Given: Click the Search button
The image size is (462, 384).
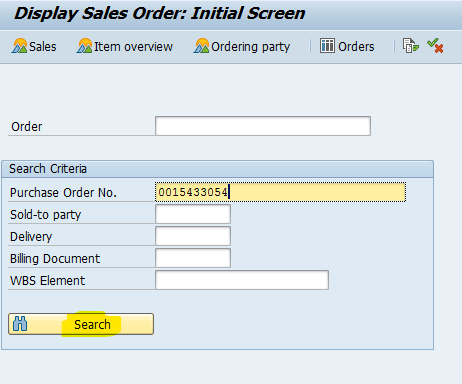Looking at the screenshot, I should [x=81, y=324].
